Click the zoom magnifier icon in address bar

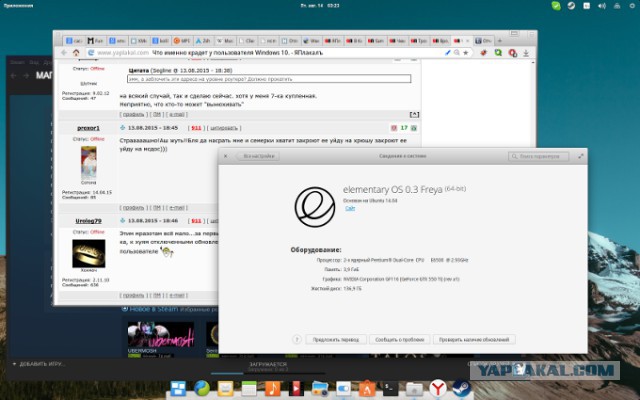pyautogui.click(x=457, y=53)
